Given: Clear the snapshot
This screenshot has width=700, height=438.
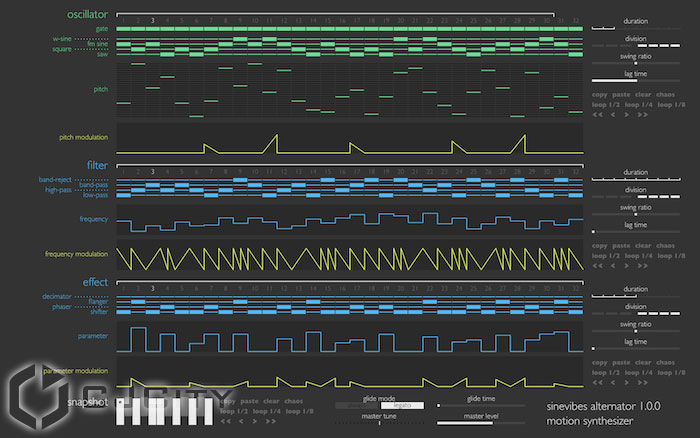Looking at the screenshot, I should [x=271, y=401].
